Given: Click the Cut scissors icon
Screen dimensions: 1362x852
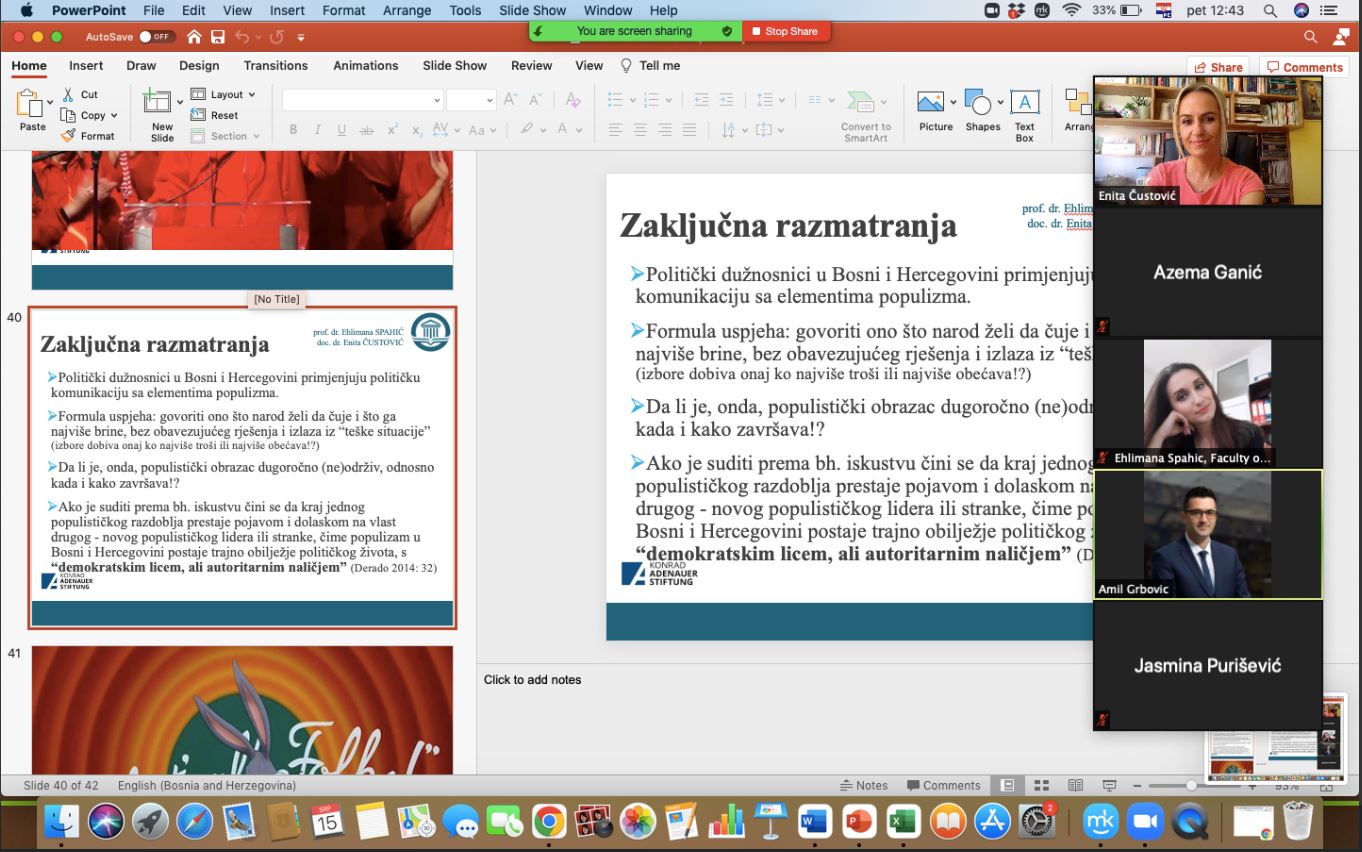Looking at the screenshot, I should point(68,94).
